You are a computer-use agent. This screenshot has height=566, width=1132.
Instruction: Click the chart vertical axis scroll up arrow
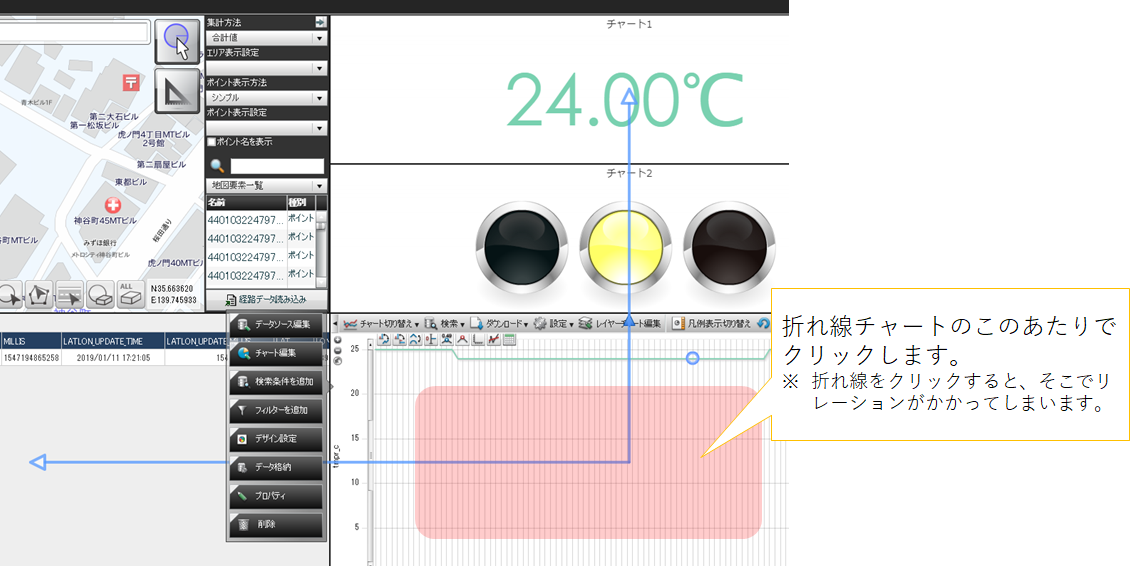click(370, 345)
